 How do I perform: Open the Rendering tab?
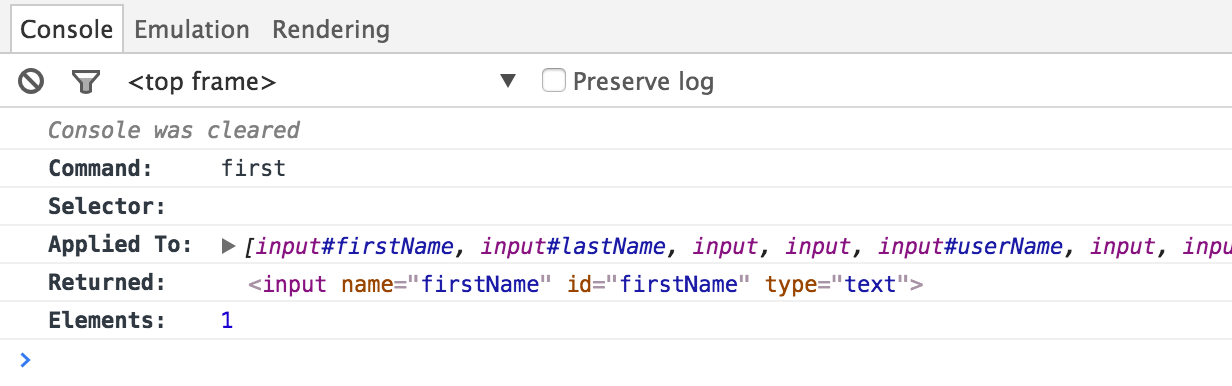point(331,29)
